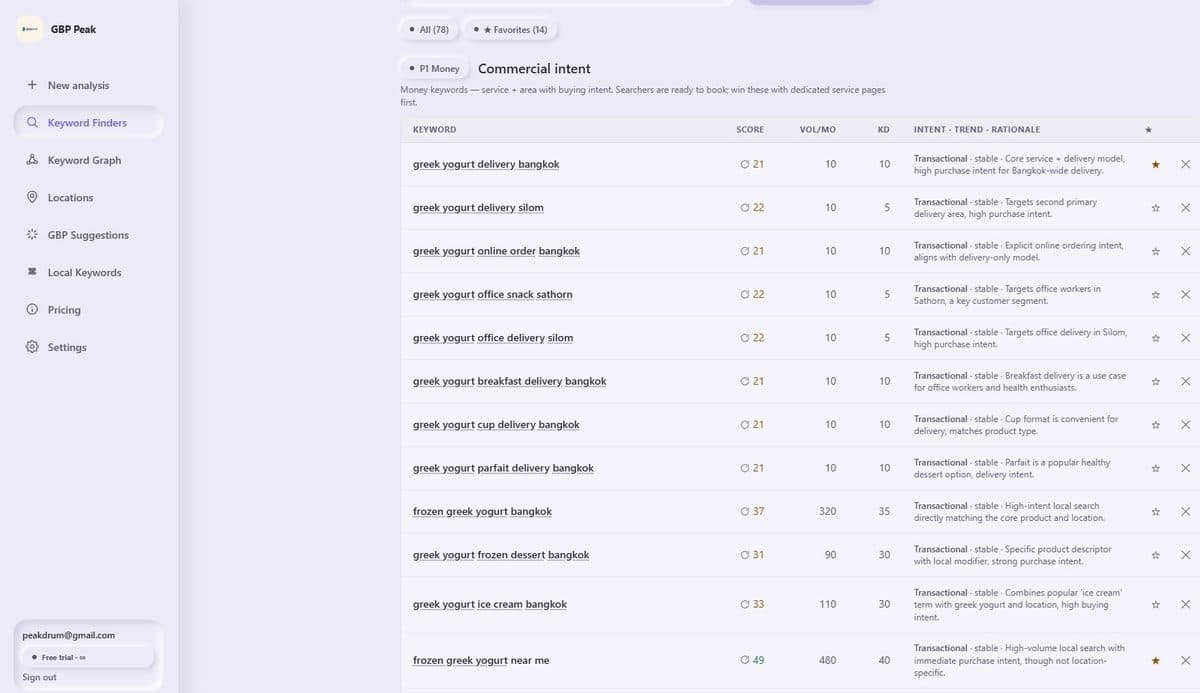Favorite greek yogurt ice cream bangkok star

[1155, 604]
